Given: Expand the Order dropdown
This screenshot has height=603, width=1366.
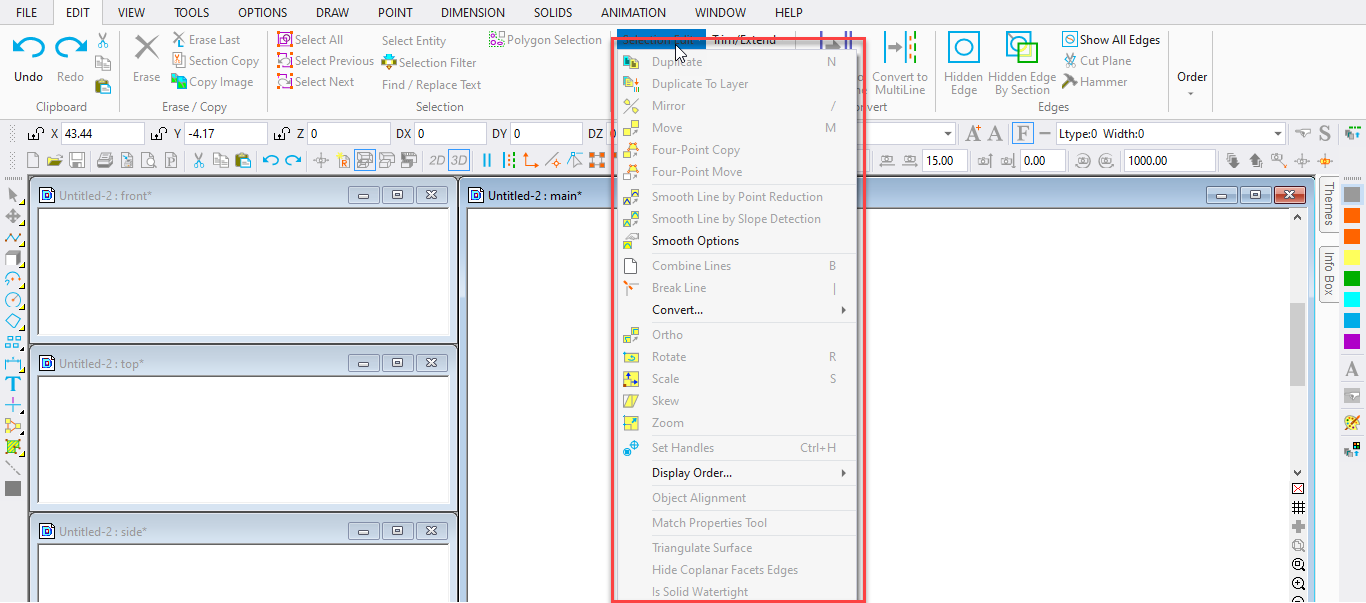Looking at the screenshot, I should 1191,83.
